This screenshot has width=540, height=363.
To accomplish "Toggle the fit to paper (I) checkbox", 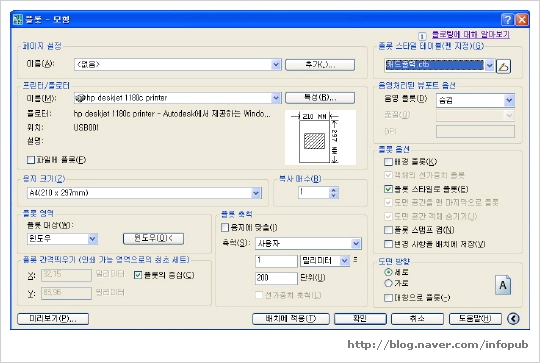I will 225,227.
